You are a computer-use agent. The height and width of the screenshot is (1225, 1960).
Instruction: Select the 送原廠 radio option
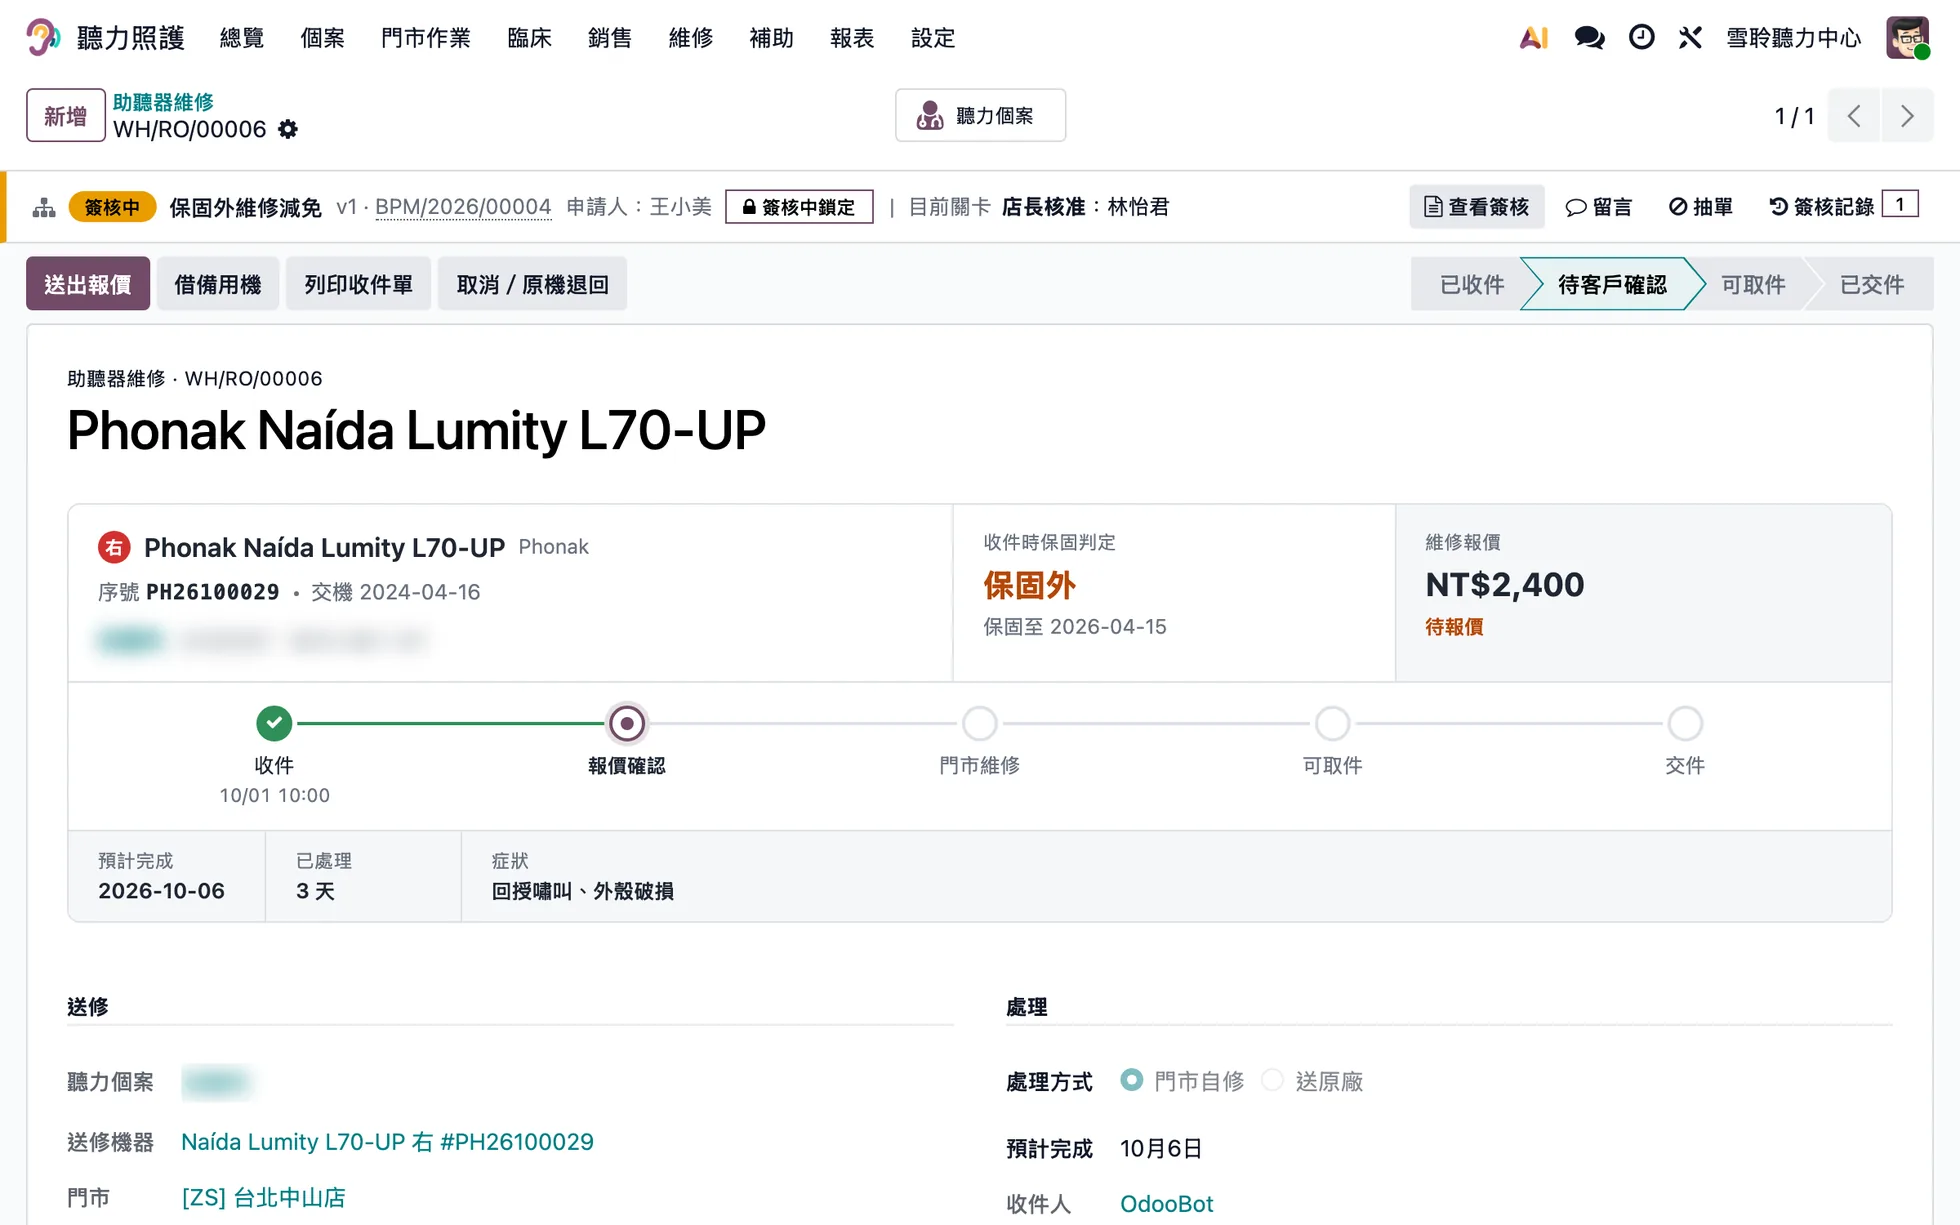click(x=1272, y=1081)
